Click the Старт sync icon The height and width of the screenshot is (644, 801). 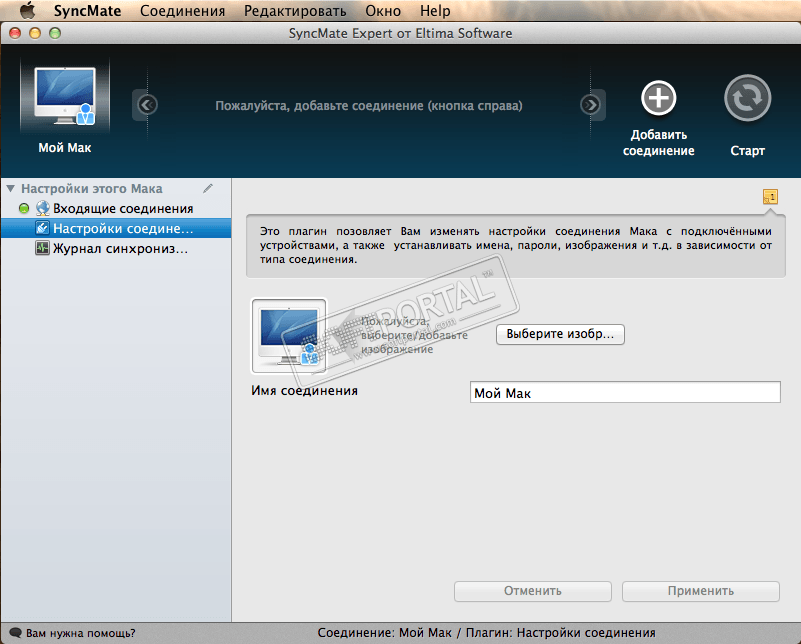(747, 98)
